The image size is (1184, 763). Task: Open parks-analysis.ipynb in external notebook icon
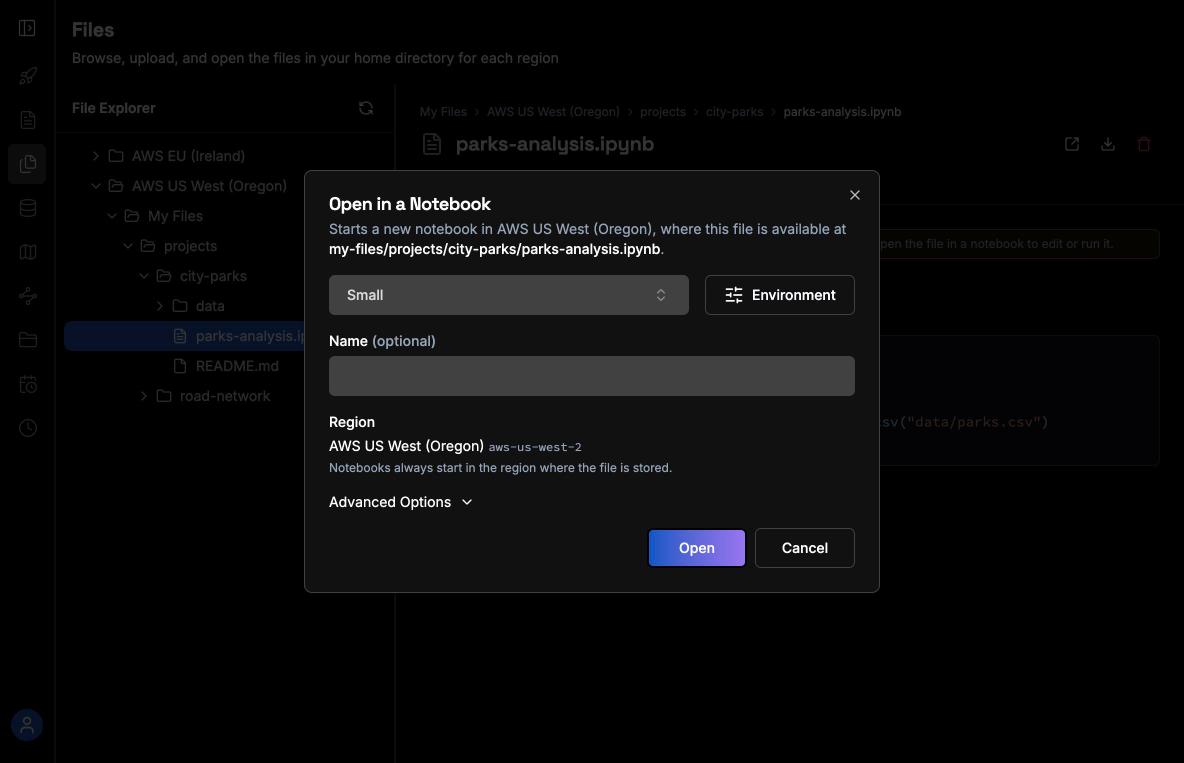pos(1071,144)
